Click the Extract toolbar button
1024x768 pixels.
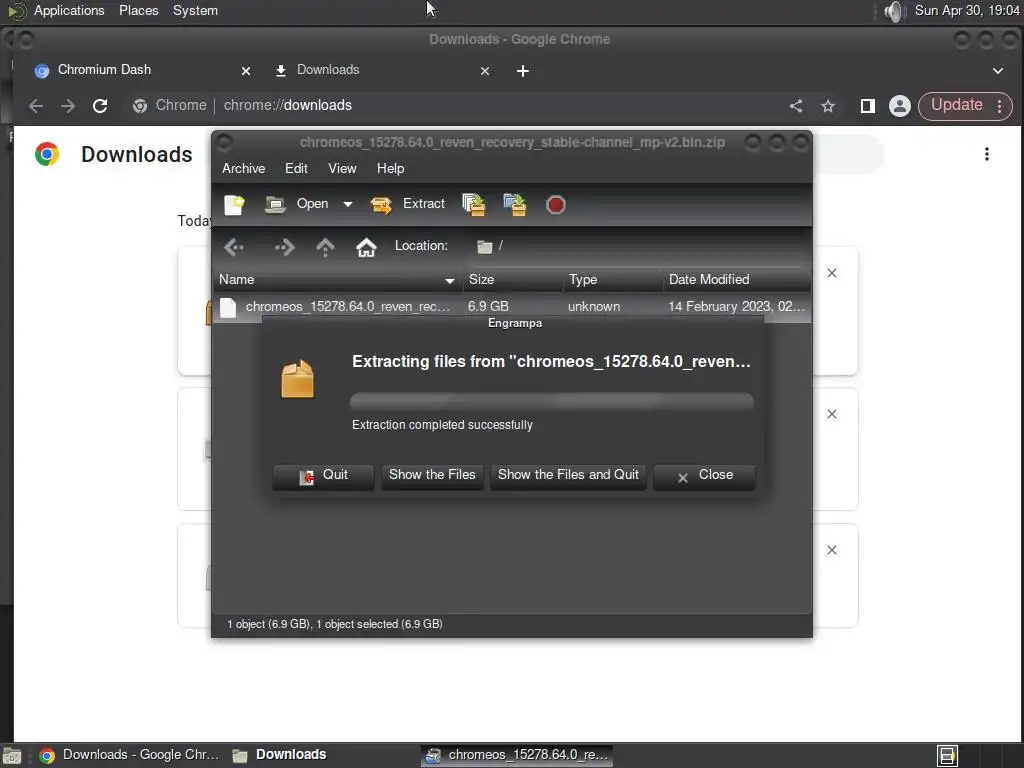click(408, 204)
